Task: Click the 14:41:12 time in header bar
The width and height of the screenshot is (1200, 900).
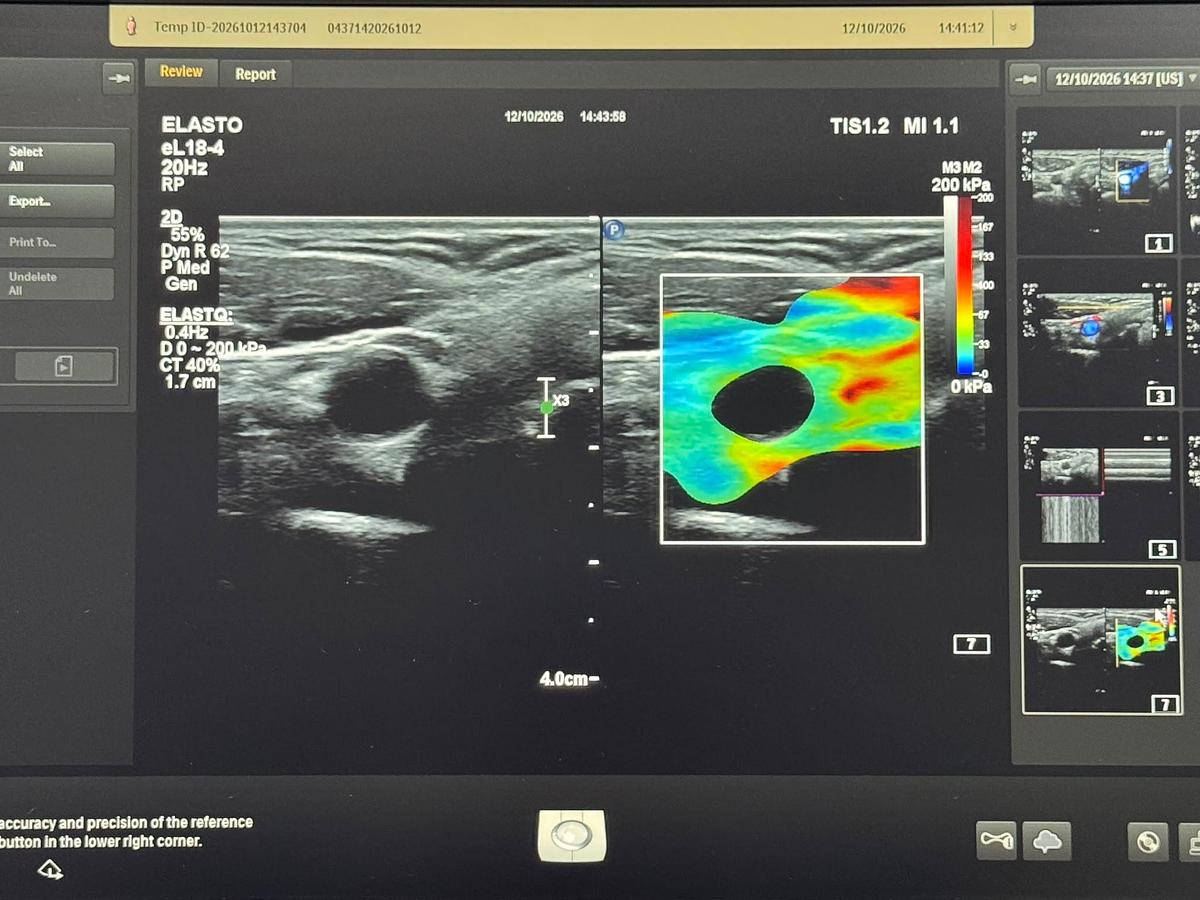Action: 961,28
